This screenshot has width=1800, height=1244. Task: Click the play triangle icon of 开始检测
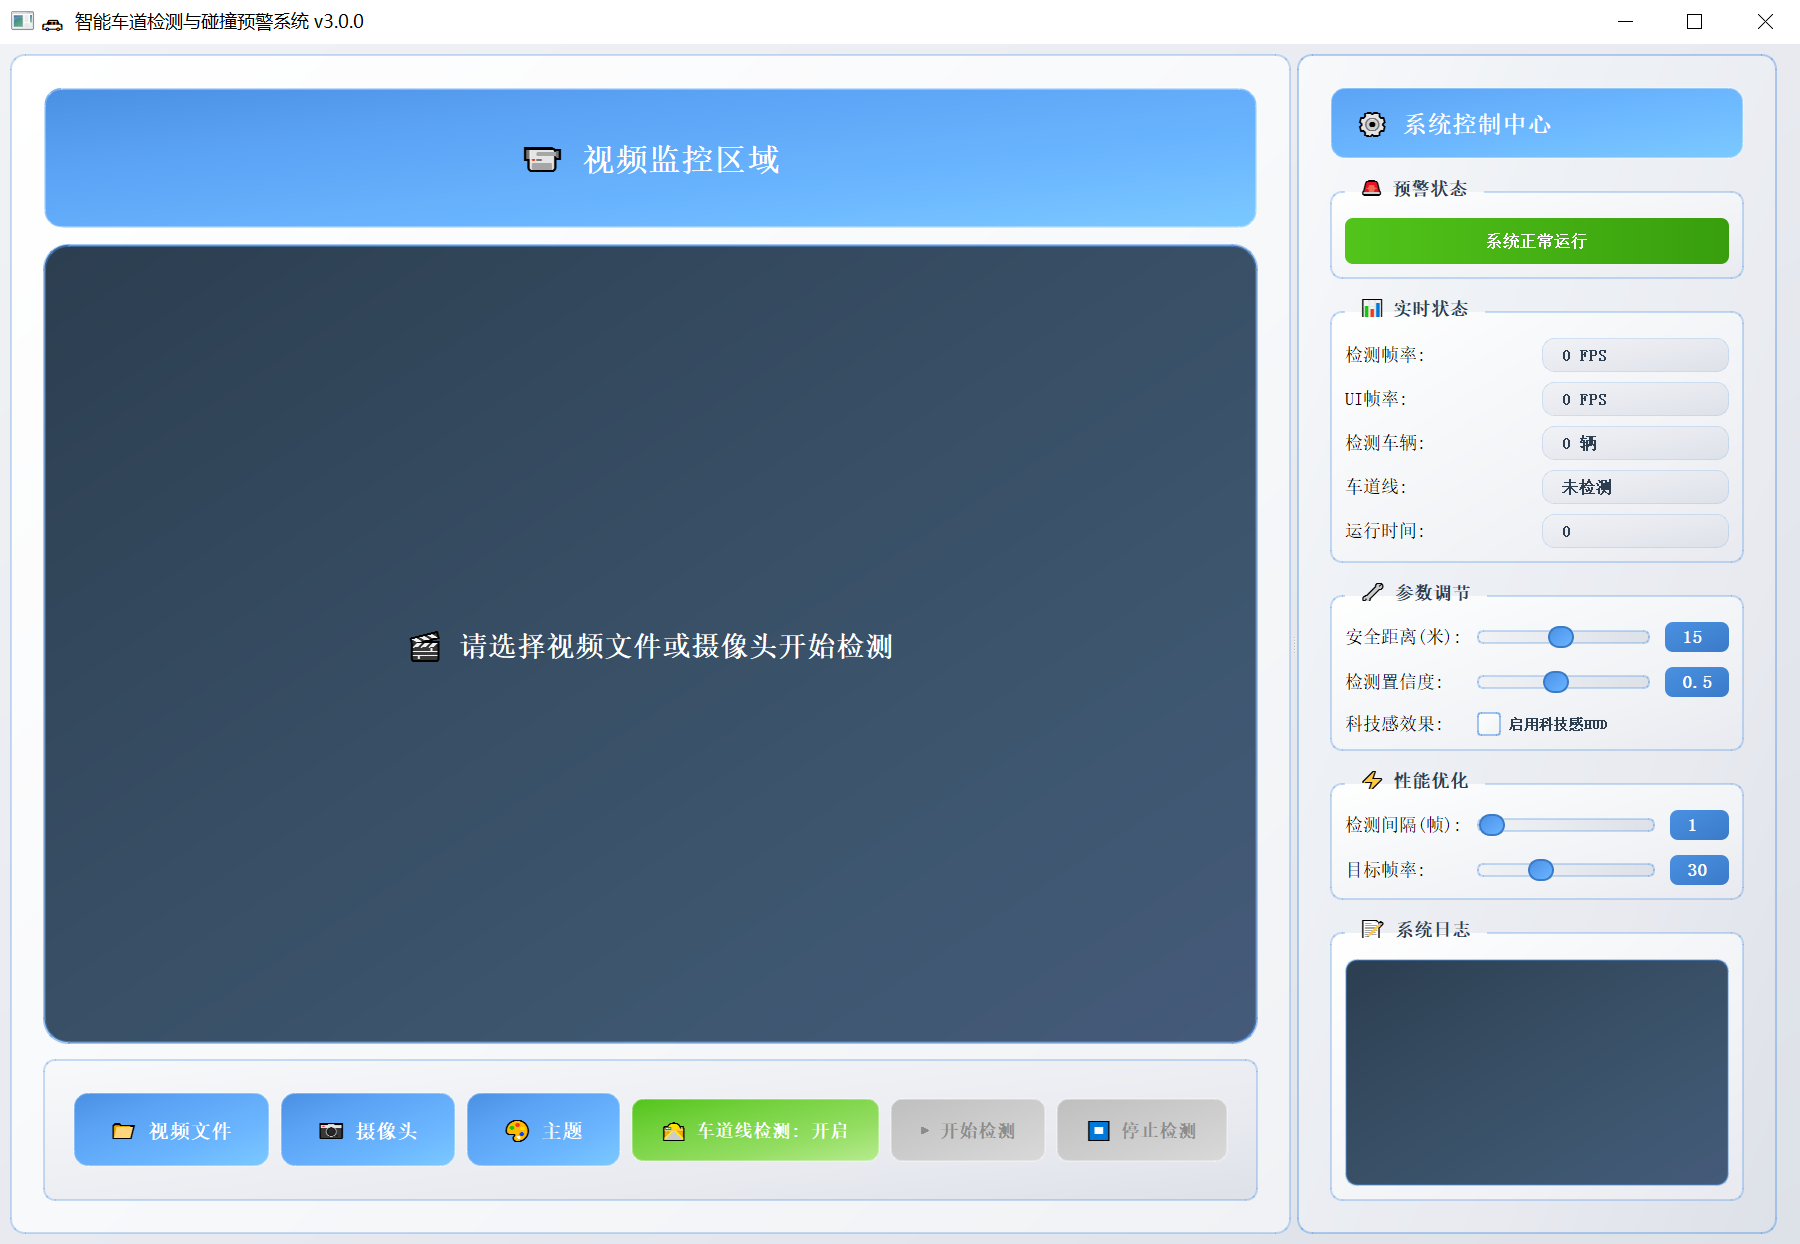pyautogui.click(x=925, y=1131)
